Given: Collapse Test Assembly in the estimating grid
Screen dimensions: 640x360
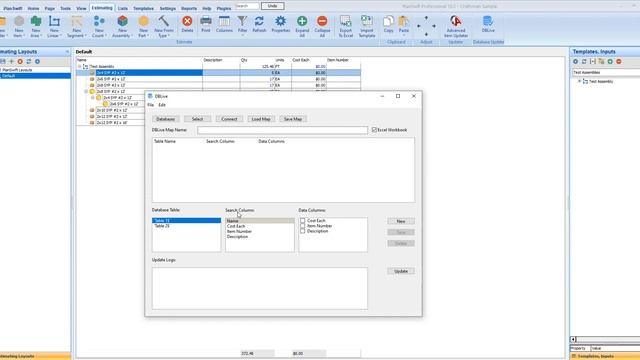Looking at the screenshot, I should pyautogui.click(x=80, y=66).
